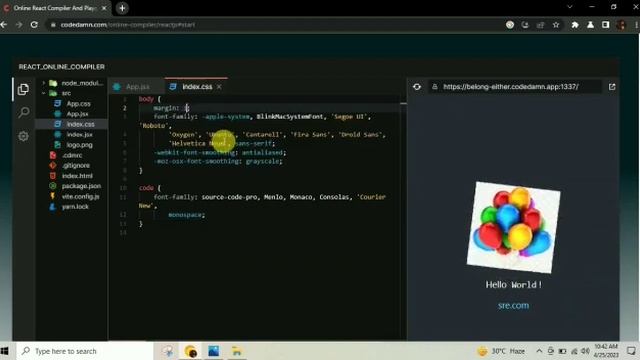Open vite.config.js in file tree

click(80, 196)
